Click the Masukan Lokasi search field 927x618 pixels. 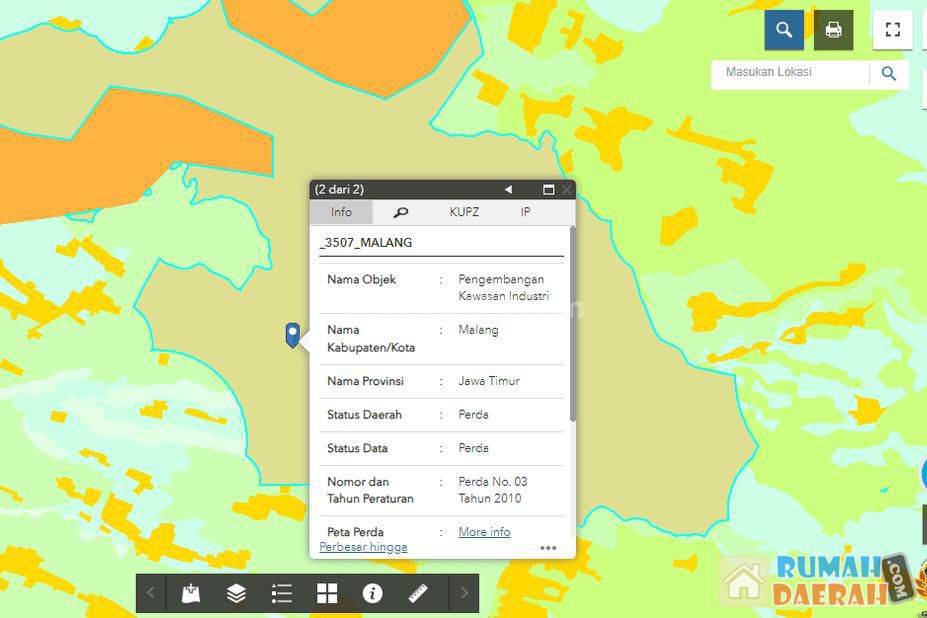[790, 73]
